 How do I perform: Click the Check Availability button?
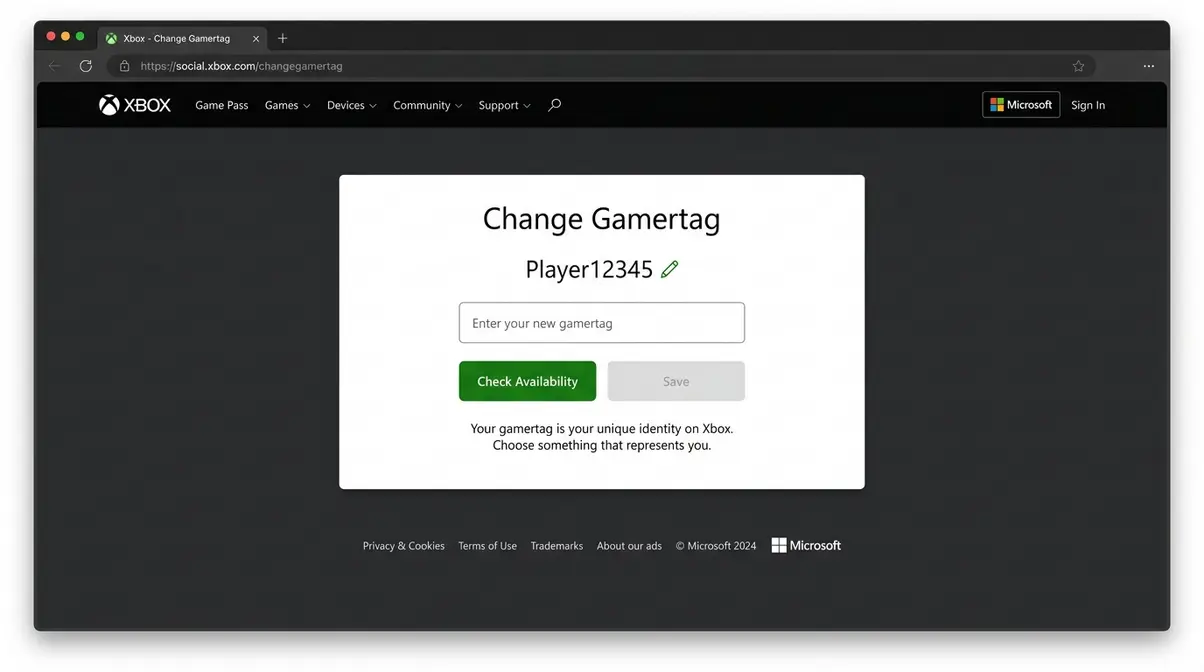tap(527, 381)
